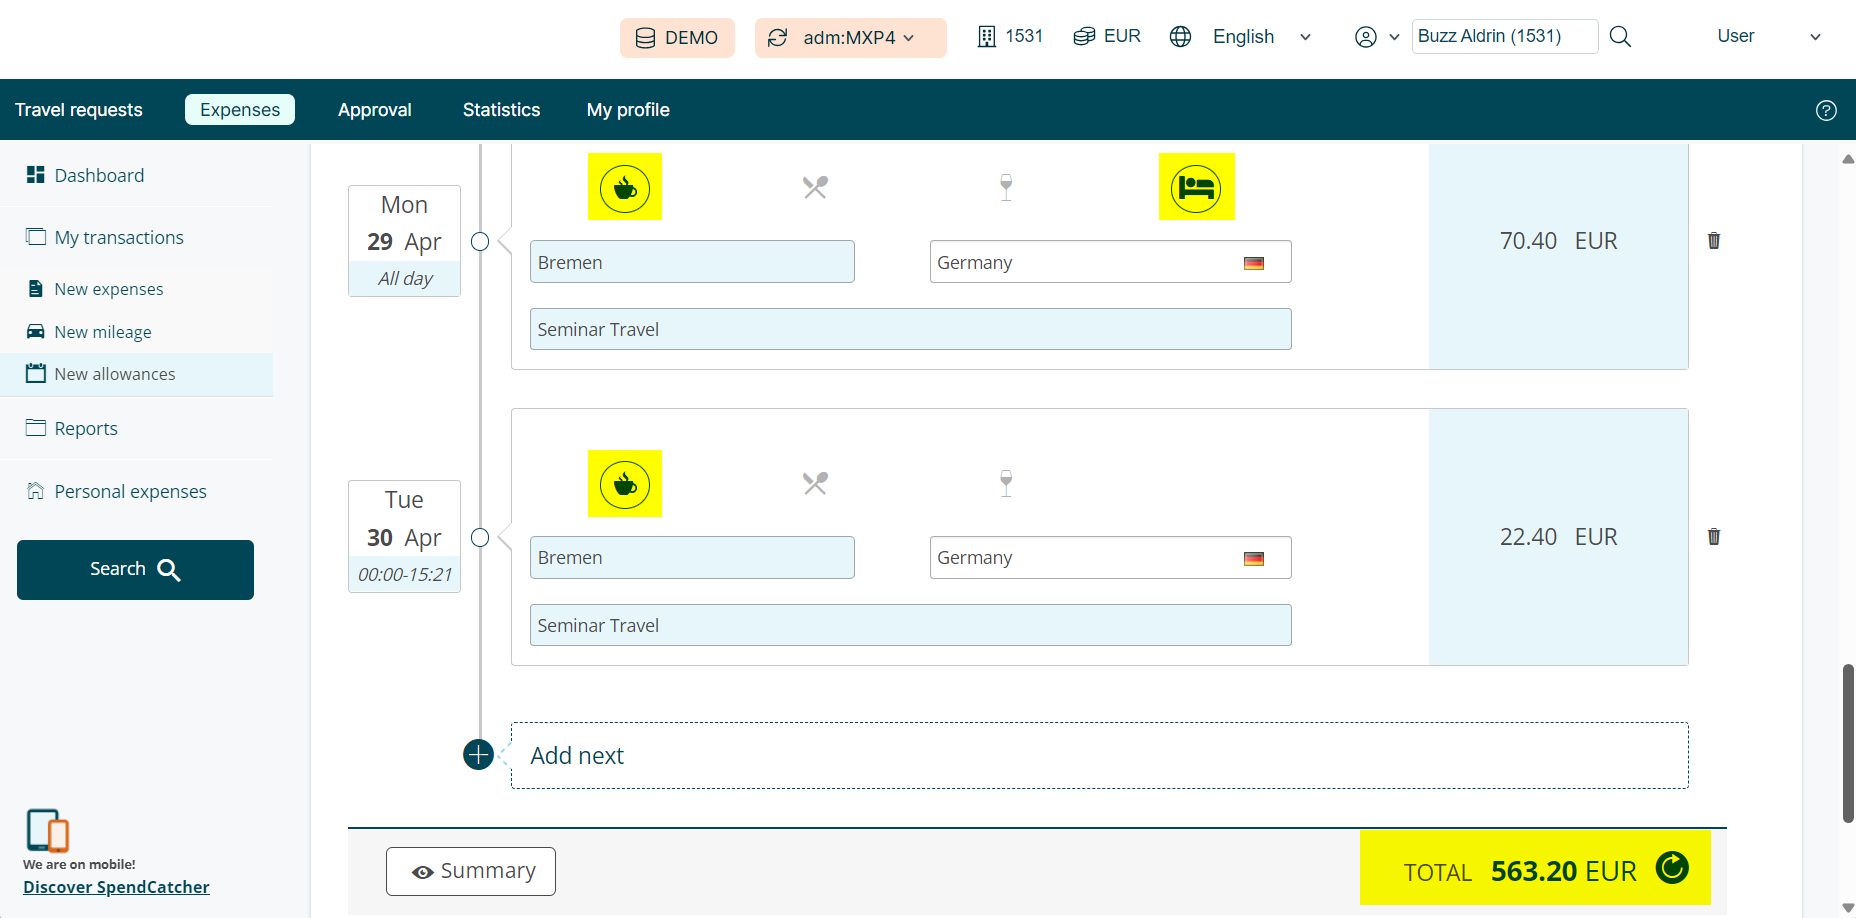
Task: Click the search magnifier beside user field
Action: click(1620, 37)
